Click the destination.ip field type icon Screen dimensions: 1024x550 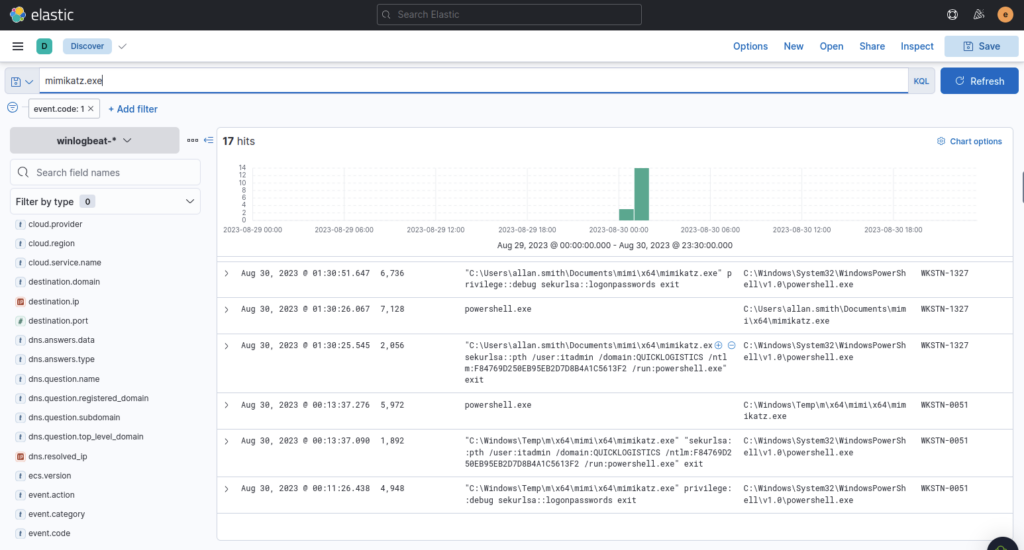pyautogui.click(x=20, y=302)
